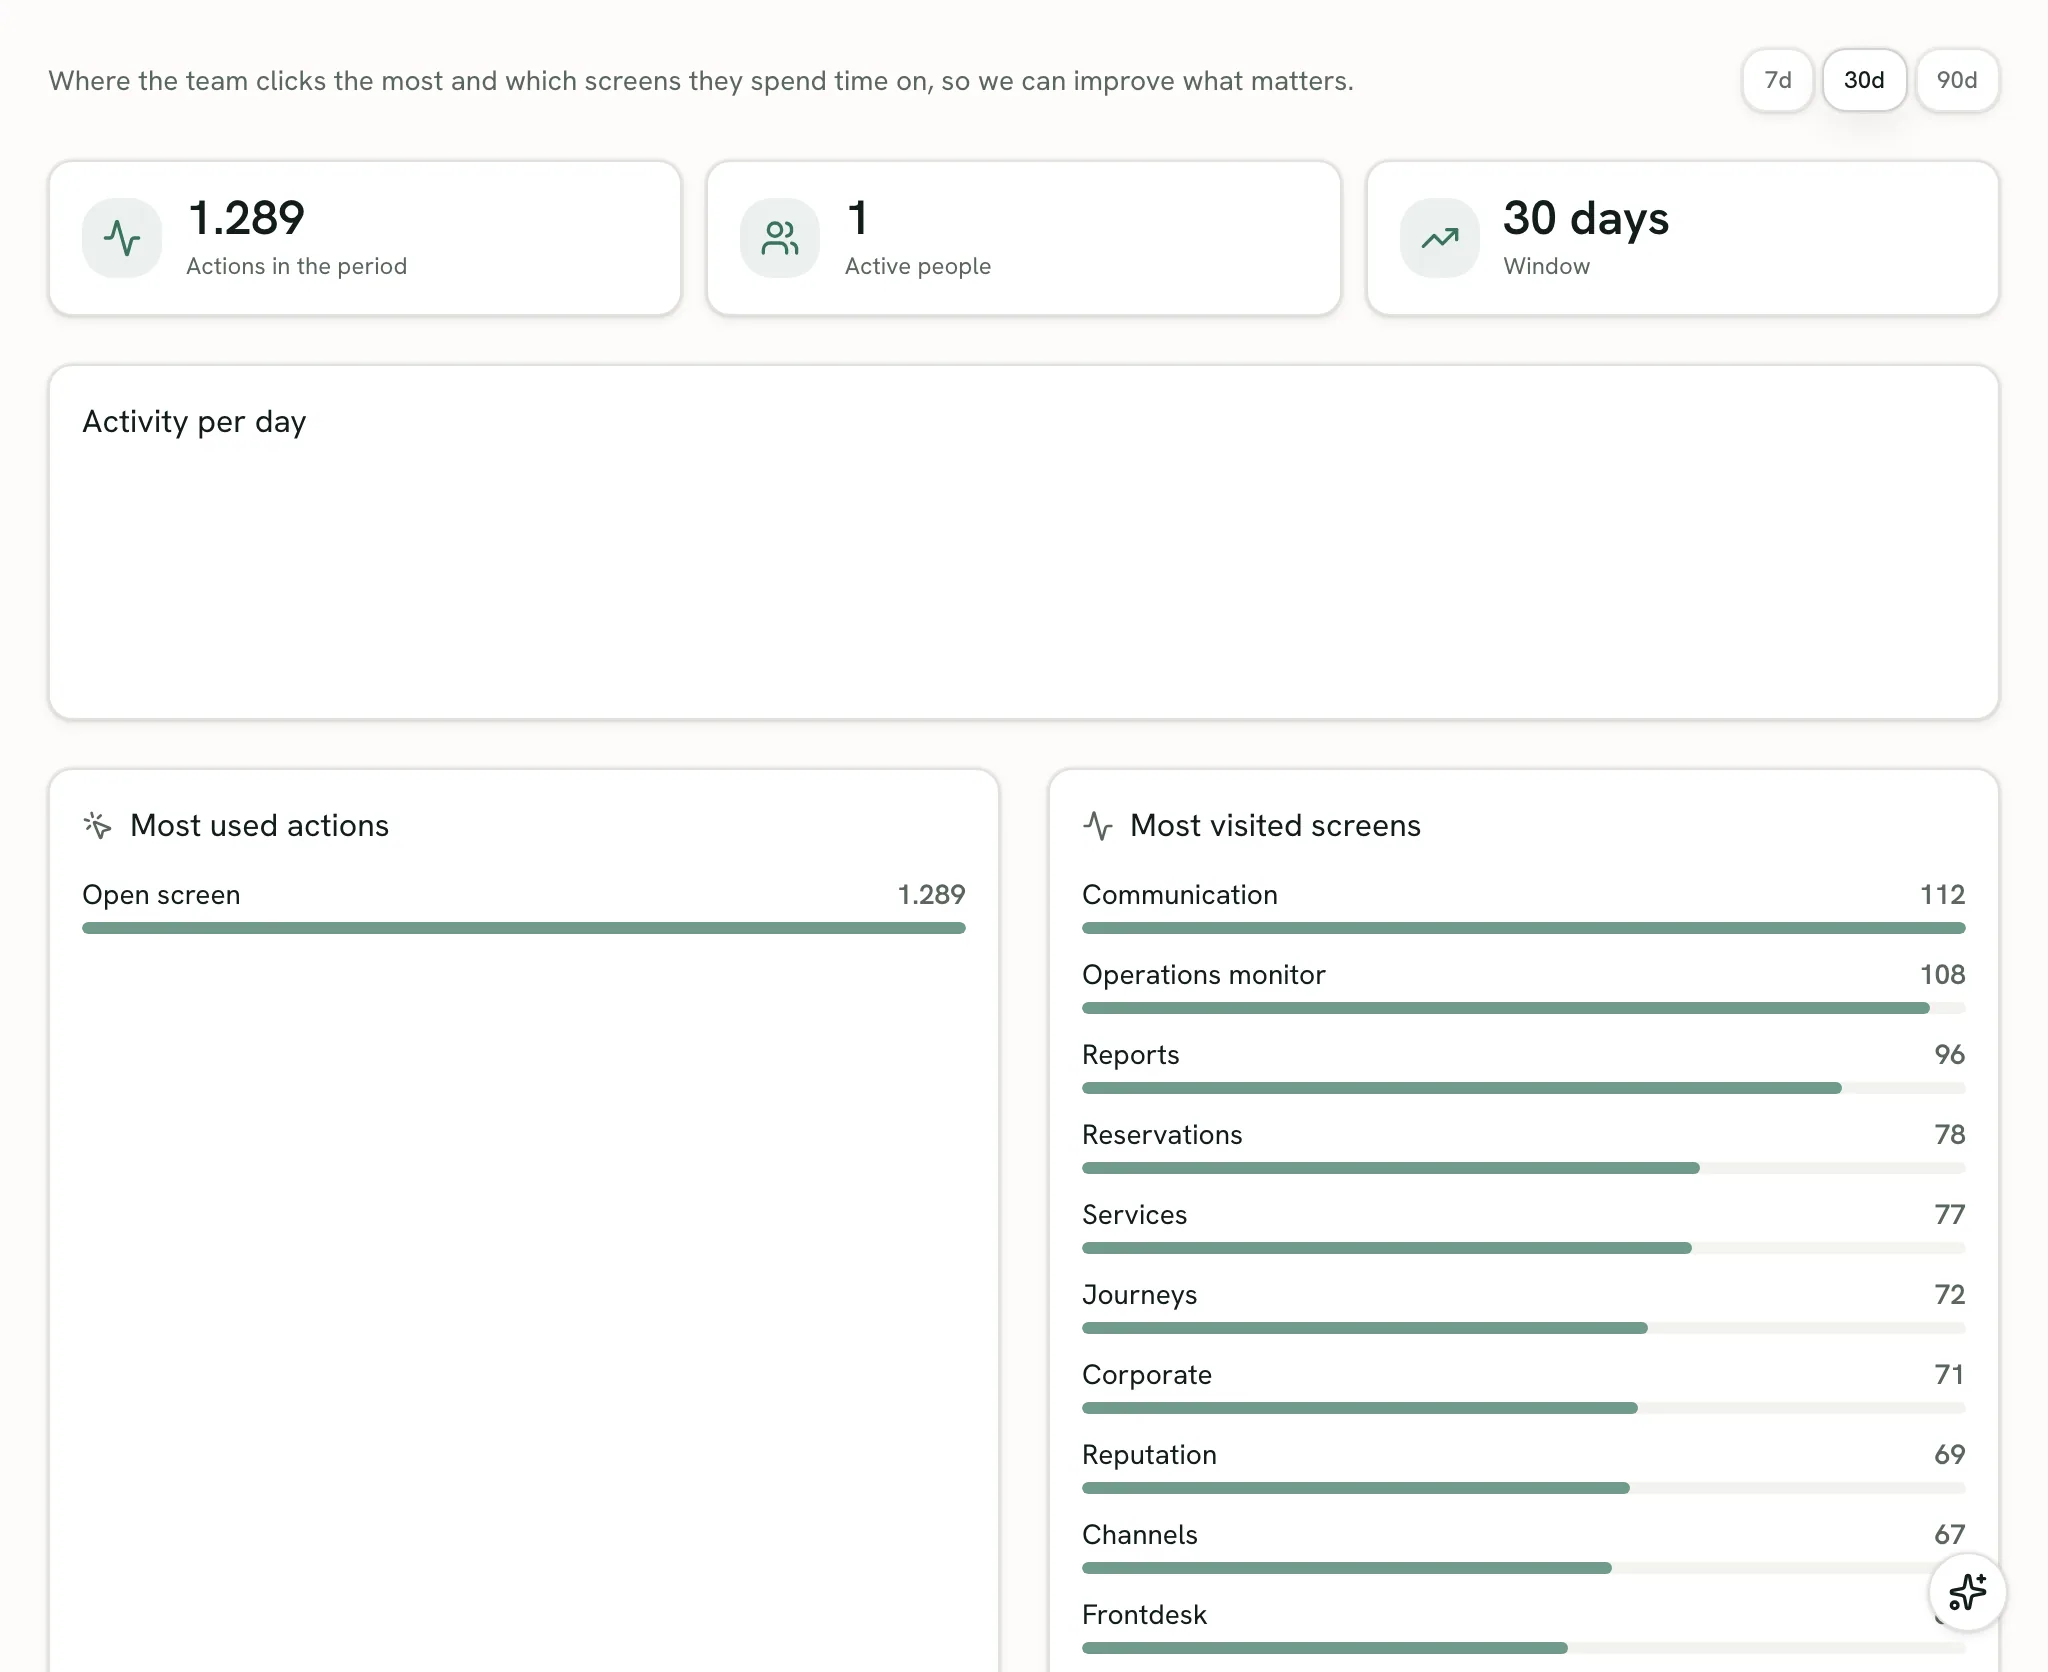Image resolution: width=2048 pixels, height=1672 pixels.
Task: Open the sparkle AI assistant button
Action: pyautogui.click(x=1967, y=1592)
